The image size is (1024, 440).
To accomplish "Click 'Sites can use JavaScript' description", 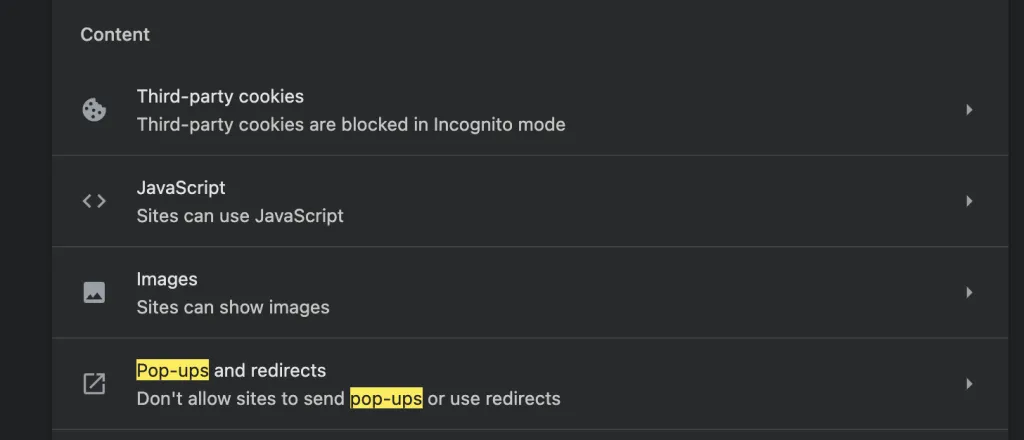I will pos(240,215).
